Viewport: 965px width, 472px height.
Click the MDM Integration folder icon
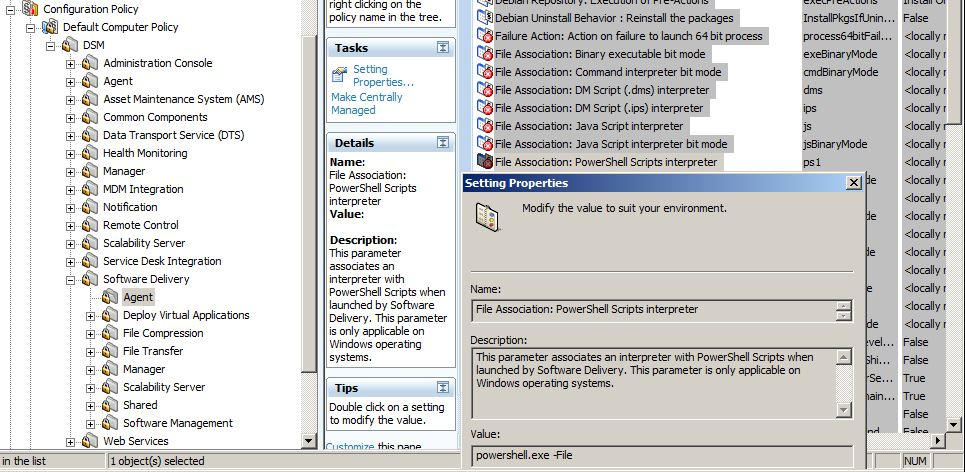(90, 189)
